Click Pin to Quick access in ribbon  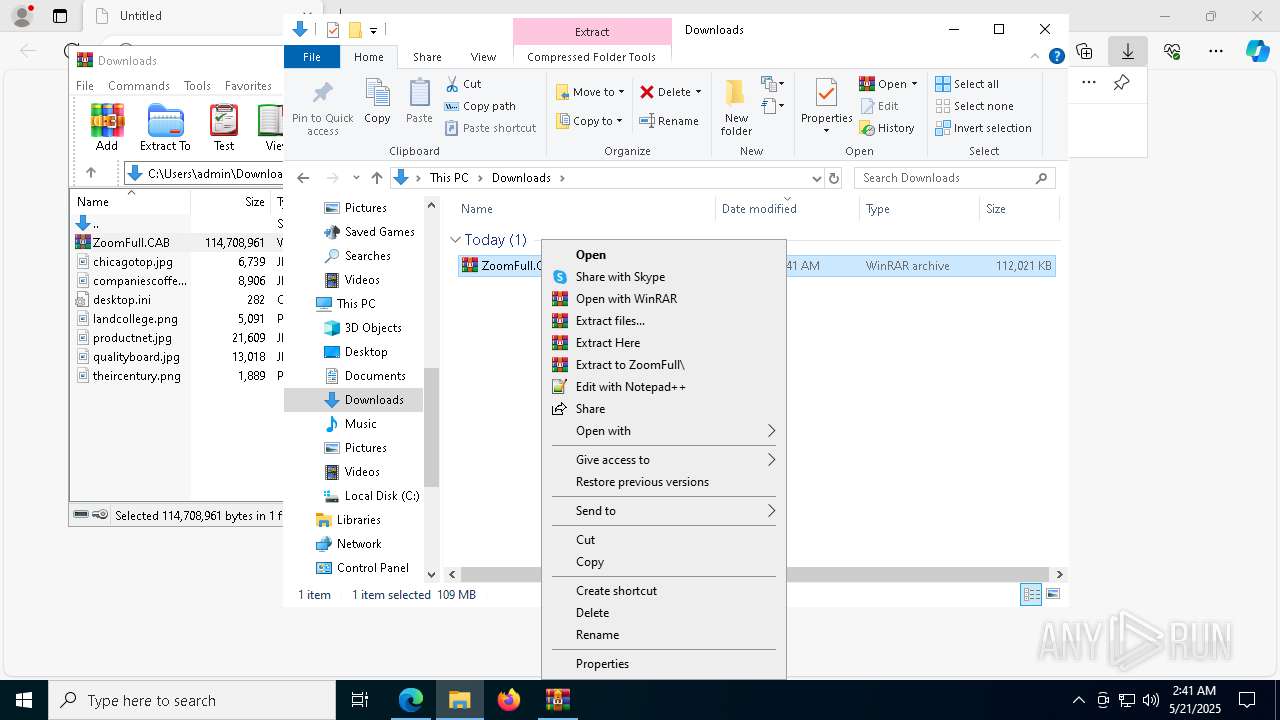pyautogui.click(x=322, y=108)
